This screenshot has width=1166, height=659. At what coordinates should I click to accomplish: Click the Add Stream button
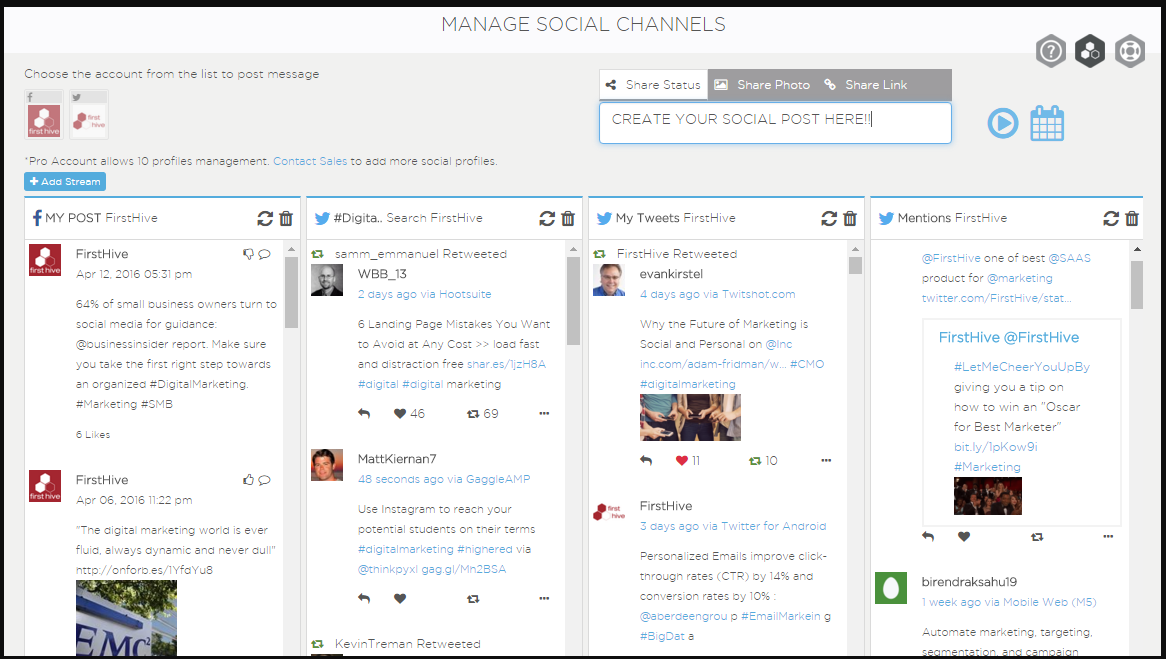(65, 181)
